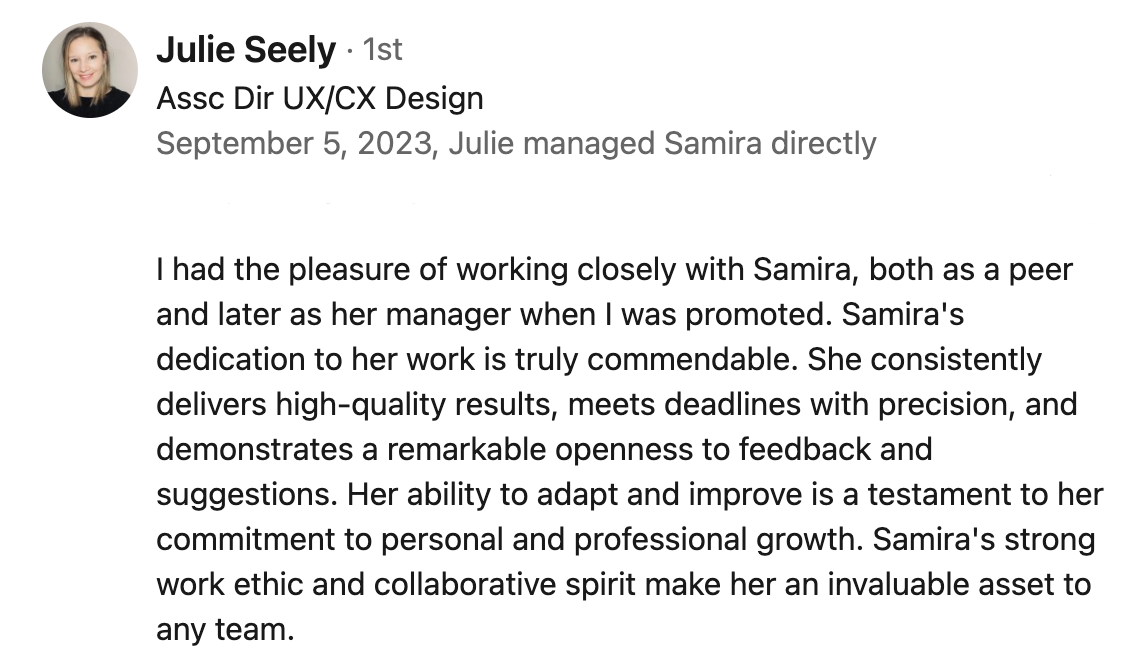This screenshot has width=1144, height=670.
Task: Open Julie Seely's profile photo
Action: (90, 70)
